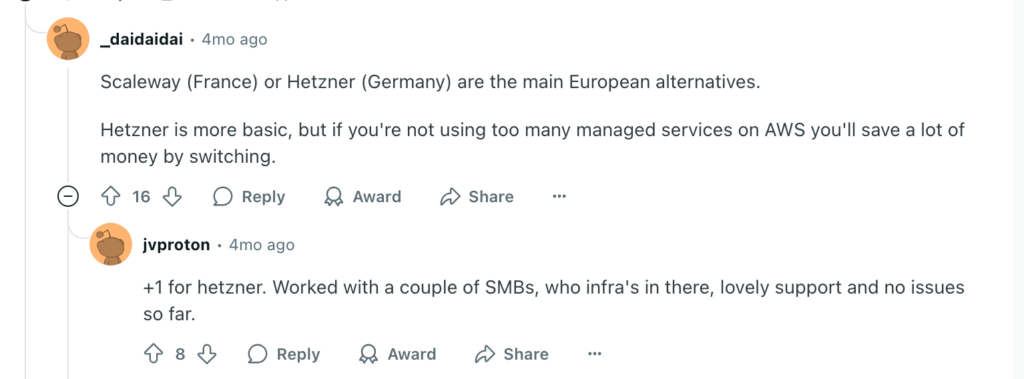Viewport: 1024px width, 379px height.
Task: Click _daidaidai's avatar image
Action: pos(69,41)
